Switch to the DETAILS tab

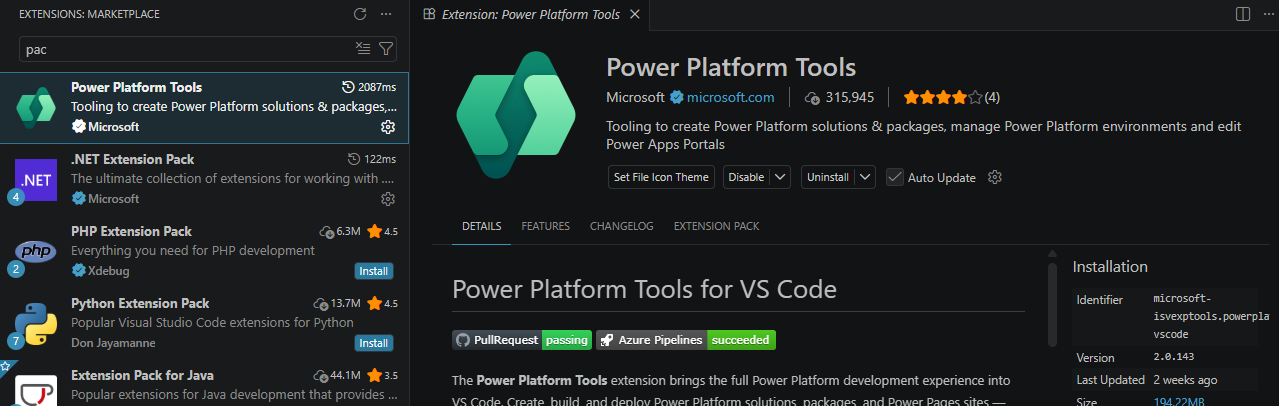pyautogui.click(x=481, y=227)
